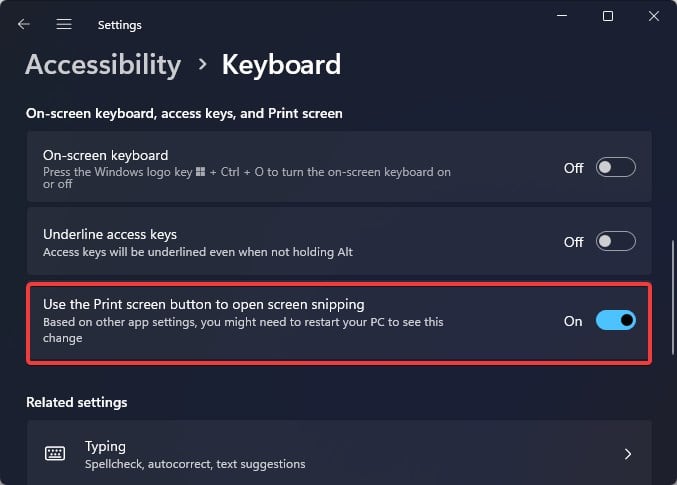This screenshot has width=677, height=485.
Task: Click the back arrow icon
Action: click(x=24, y=24)
